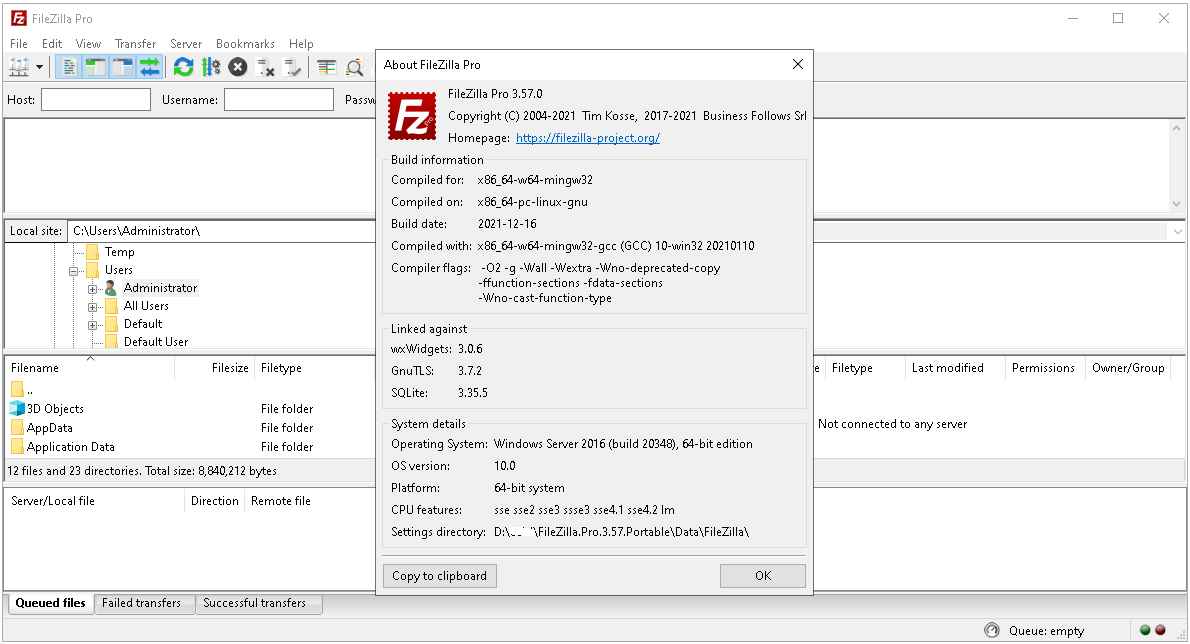This screenshot has height=644, width=1190.
Task: Open the View menu
Action: point(88,44)
